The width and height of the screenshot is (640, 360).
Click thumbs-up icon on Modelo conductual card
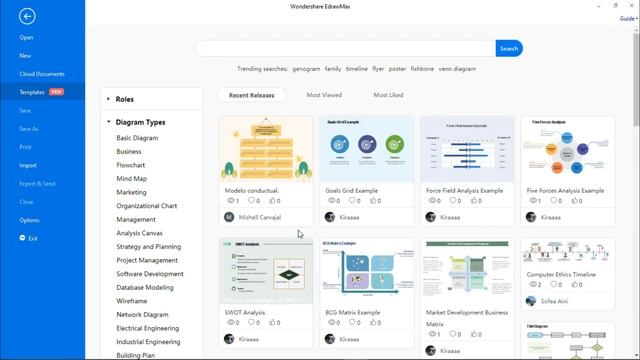272,200
